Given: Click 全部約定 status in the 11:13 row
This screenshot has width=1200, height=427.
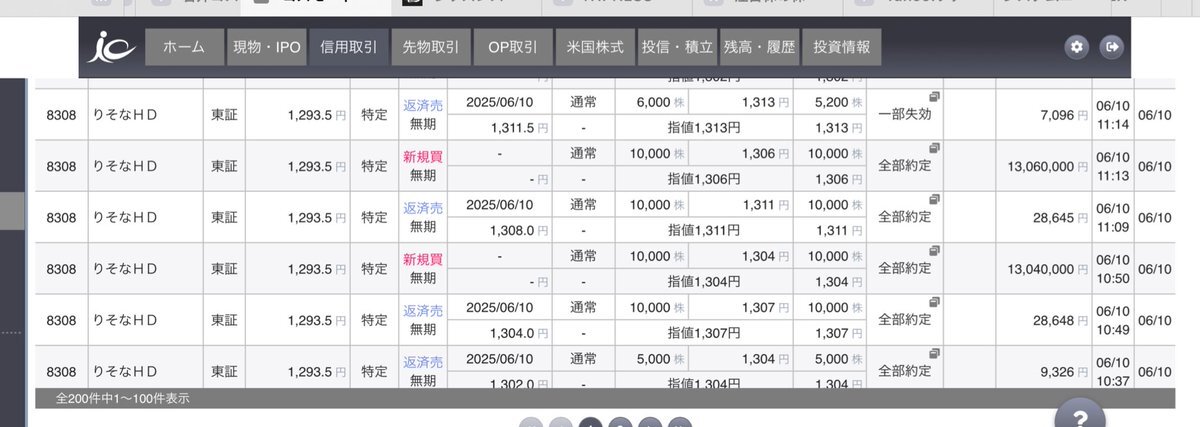Looking at the screenshot, I should [905, 166].
